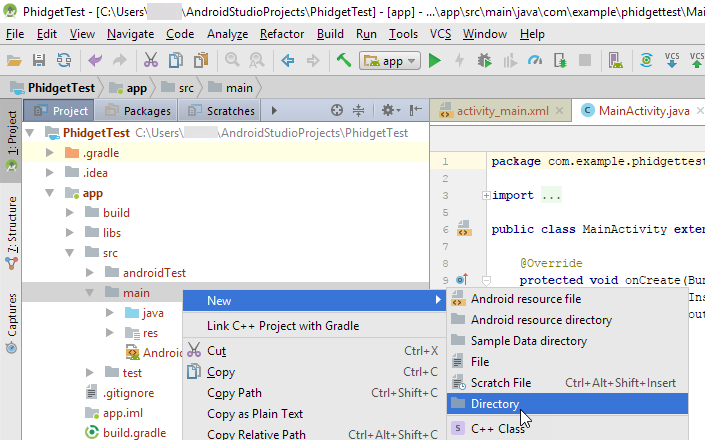
Task: Expand the res folder node
Action: tap(110, 333)
